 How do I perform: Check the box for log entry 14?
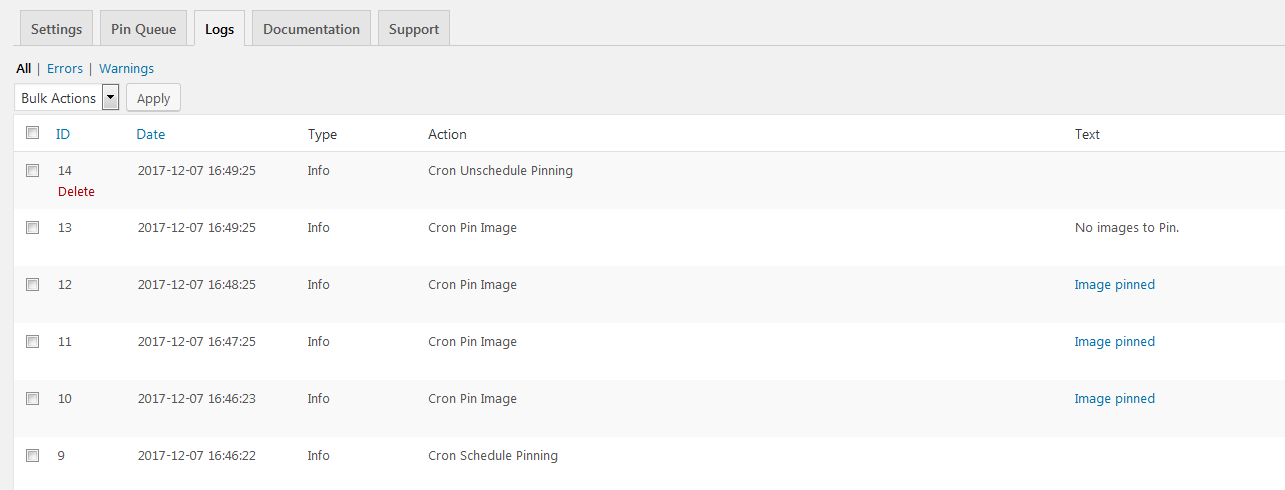click(x=32, y=170)
